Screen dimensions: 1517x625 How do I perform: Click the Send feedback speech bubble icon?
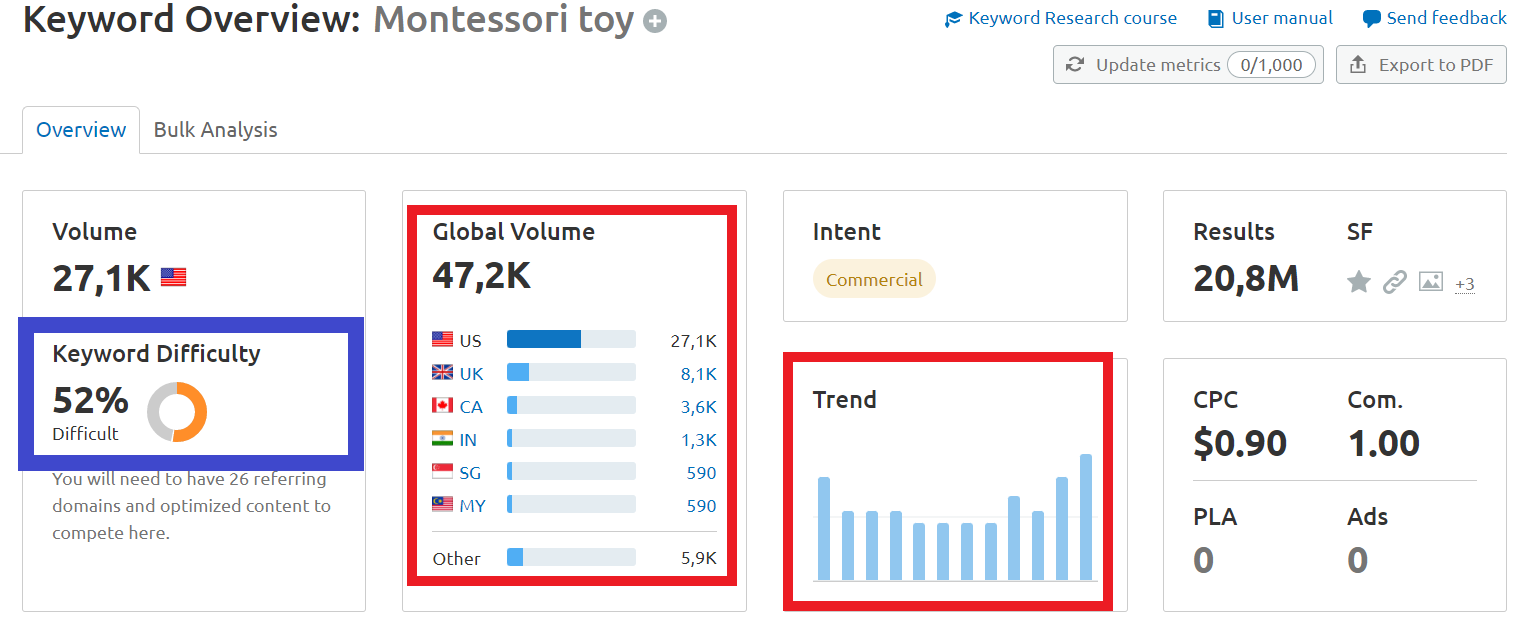coord(1372,19)
